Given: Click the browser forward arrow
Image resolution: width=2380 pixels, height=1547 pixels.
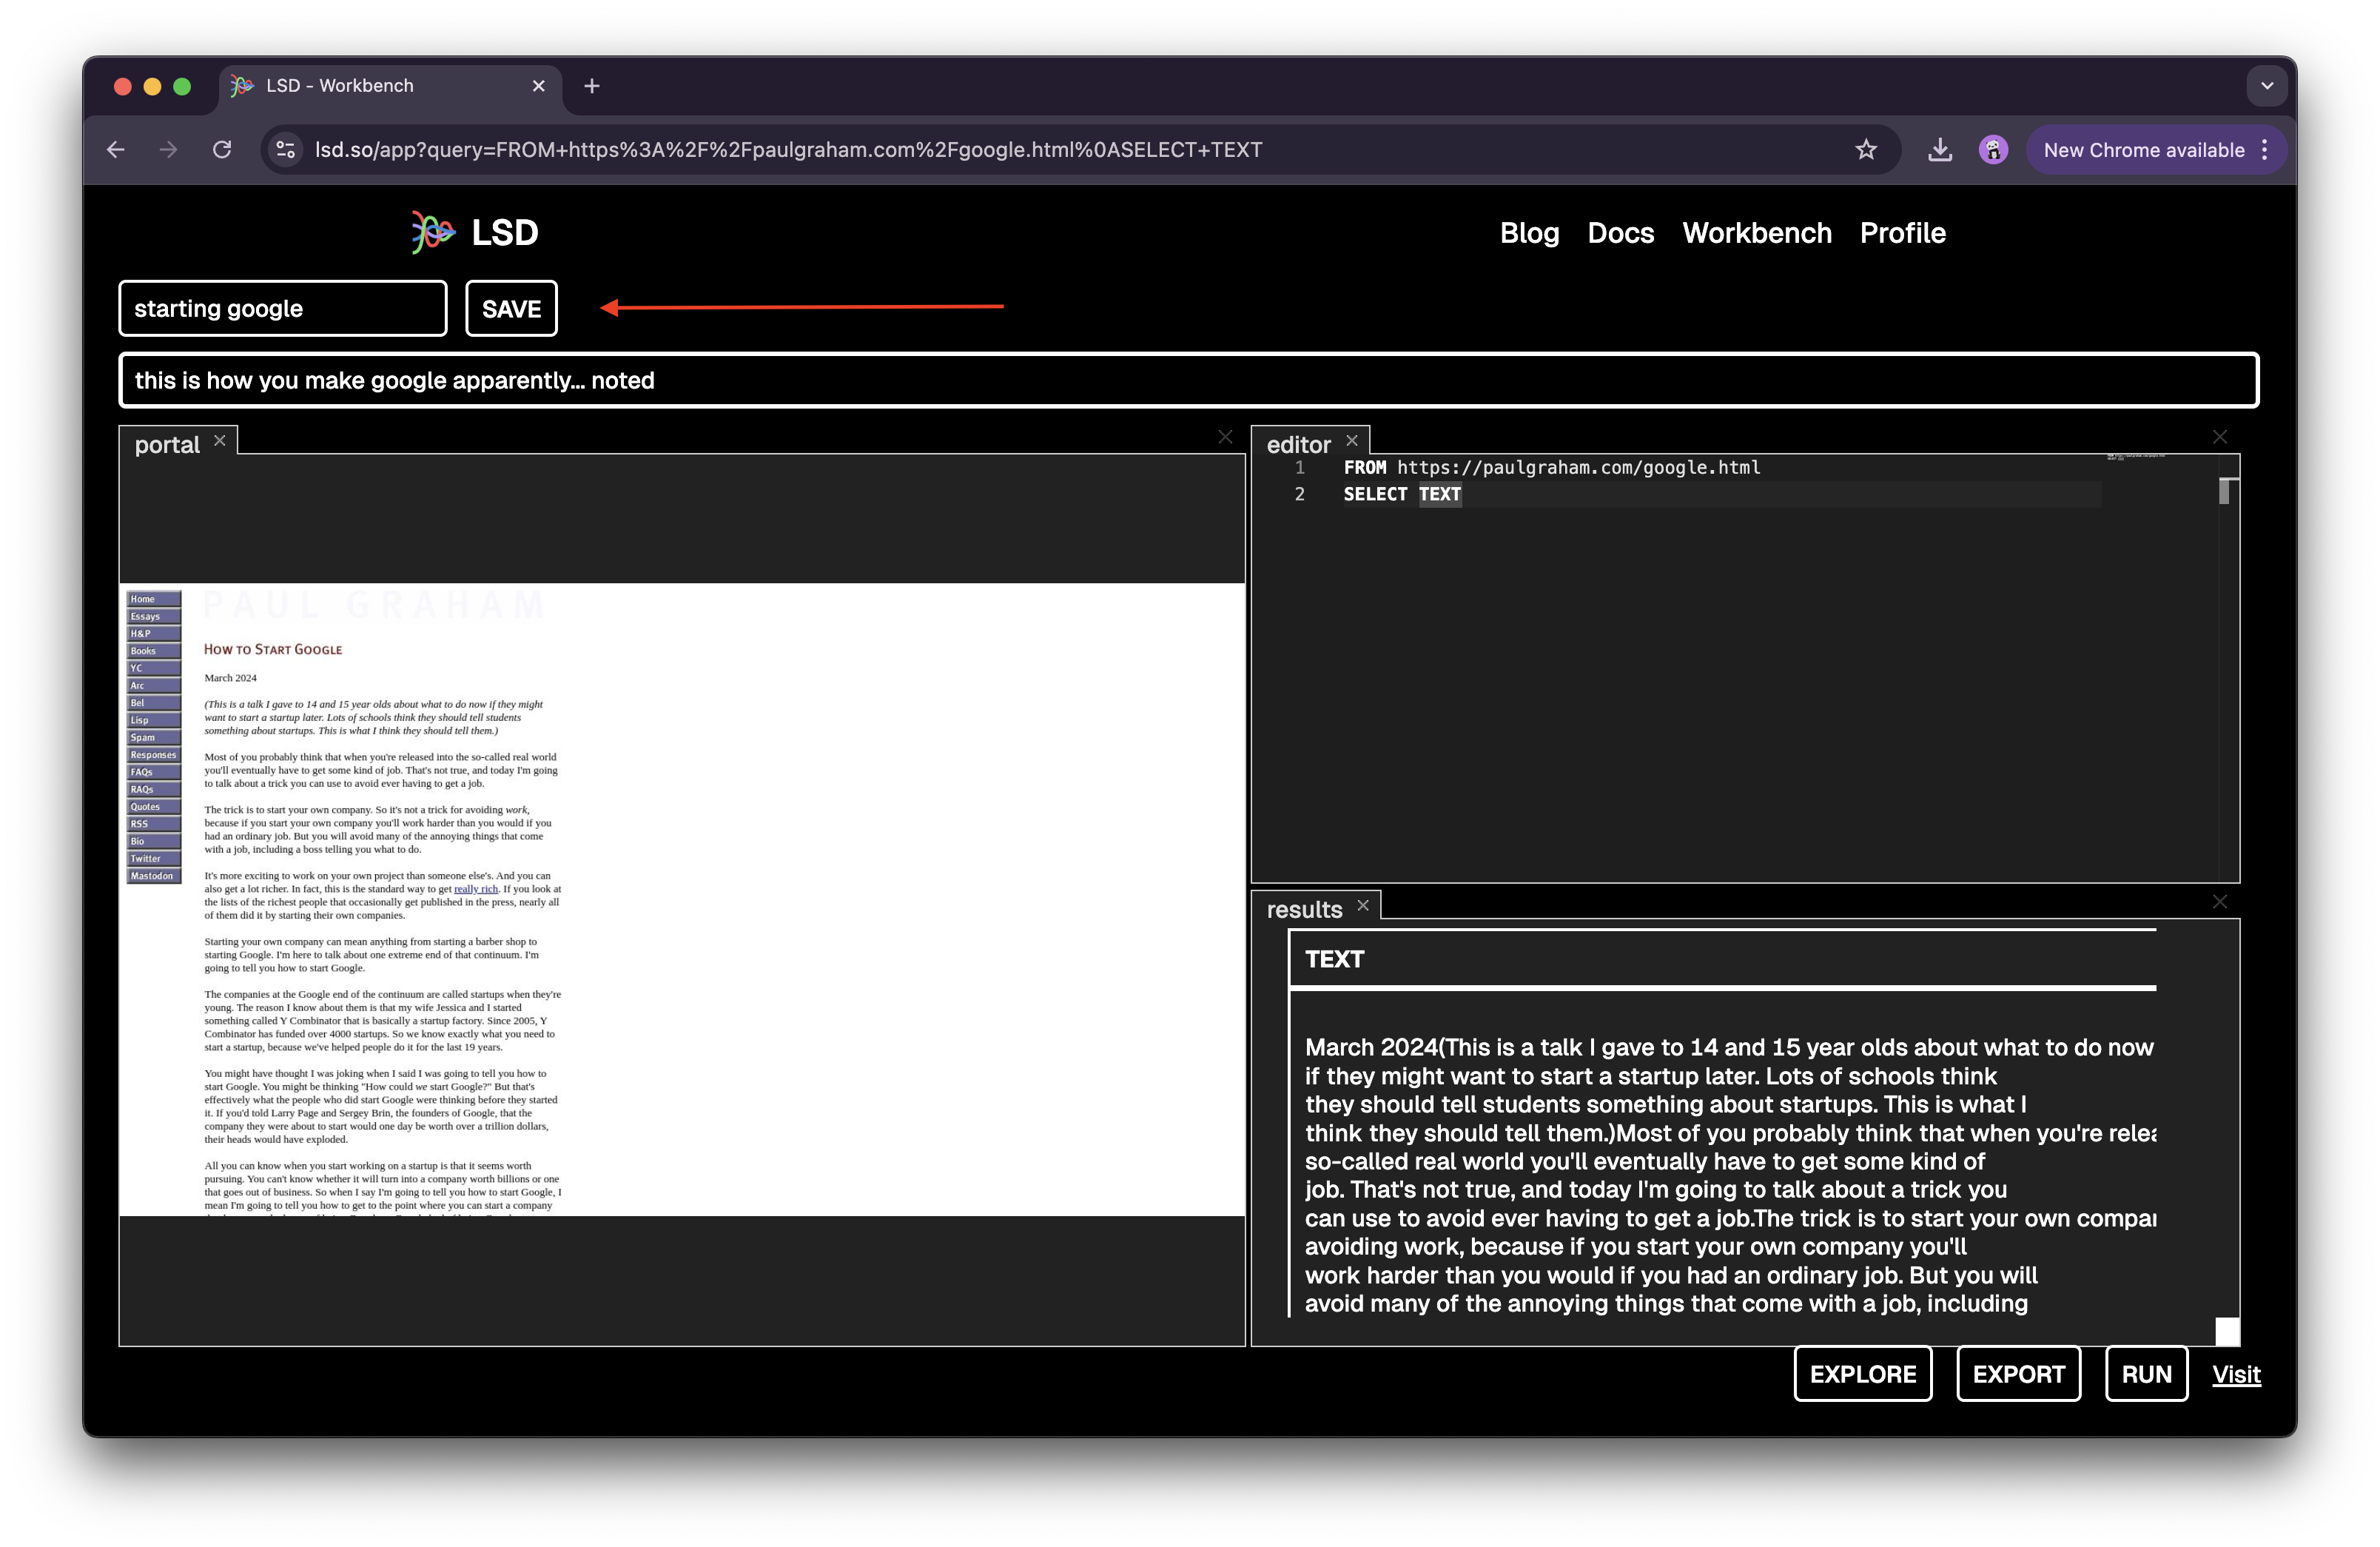Looking at the screenshot, I should pos(168,150).
